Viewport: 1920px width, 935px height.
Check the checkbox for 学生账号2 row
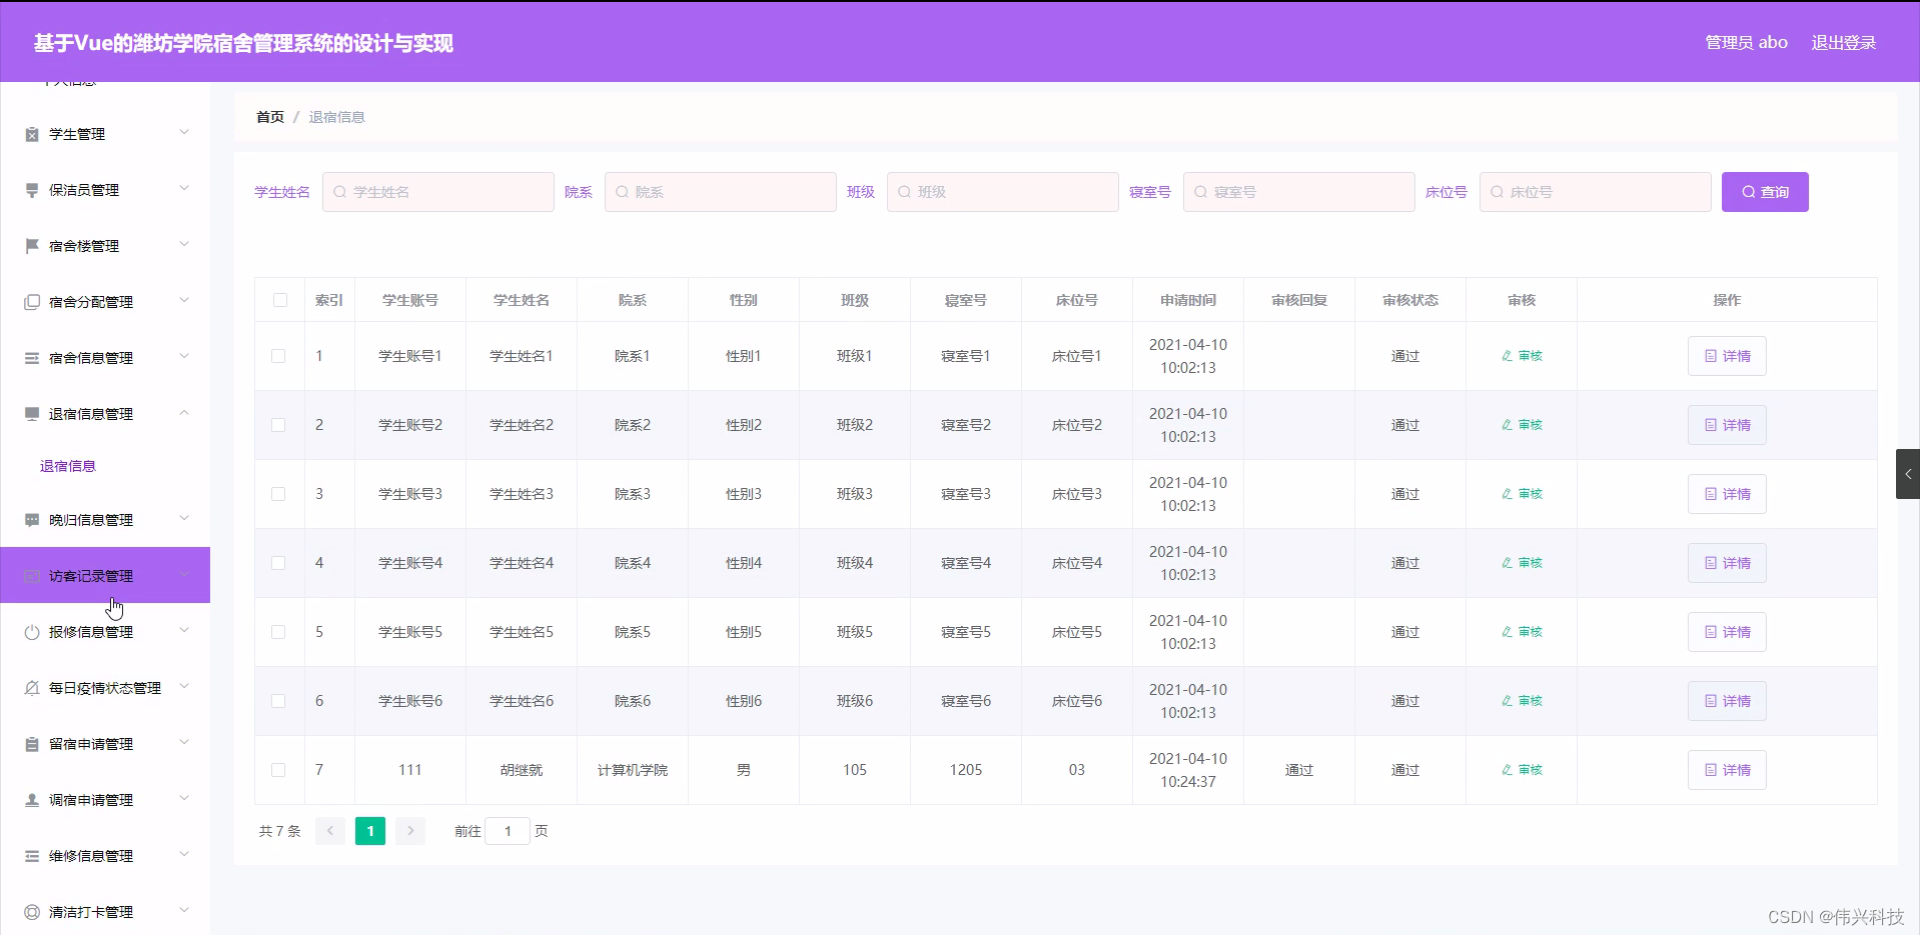point(277,424)
